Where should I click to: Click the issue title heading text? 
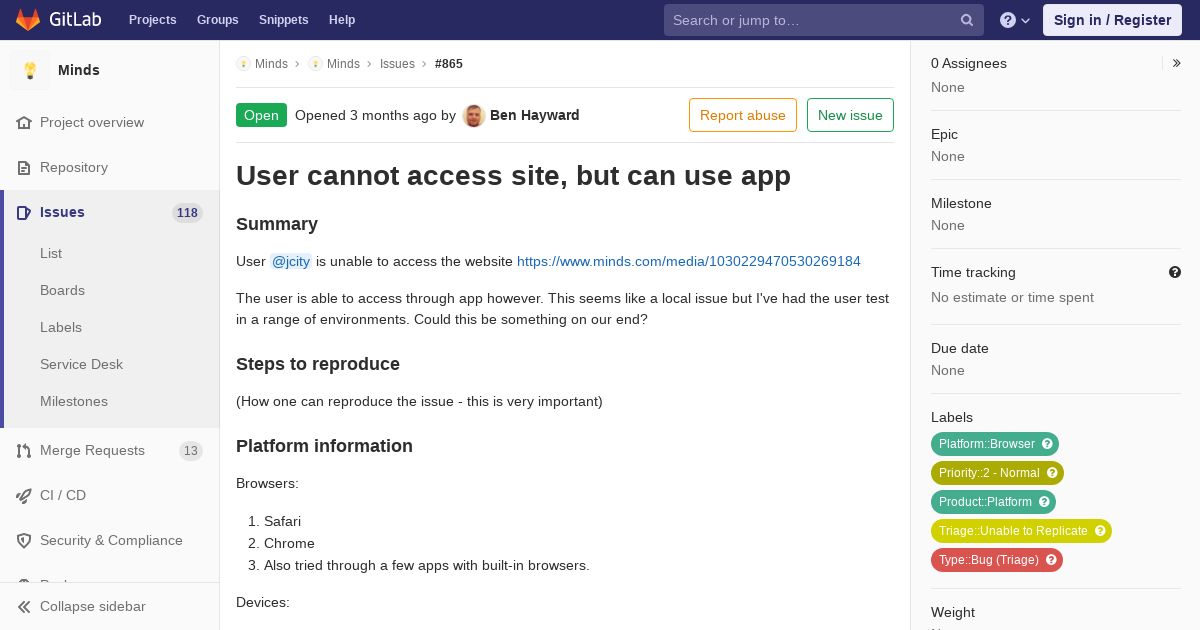tap(513, 175)
